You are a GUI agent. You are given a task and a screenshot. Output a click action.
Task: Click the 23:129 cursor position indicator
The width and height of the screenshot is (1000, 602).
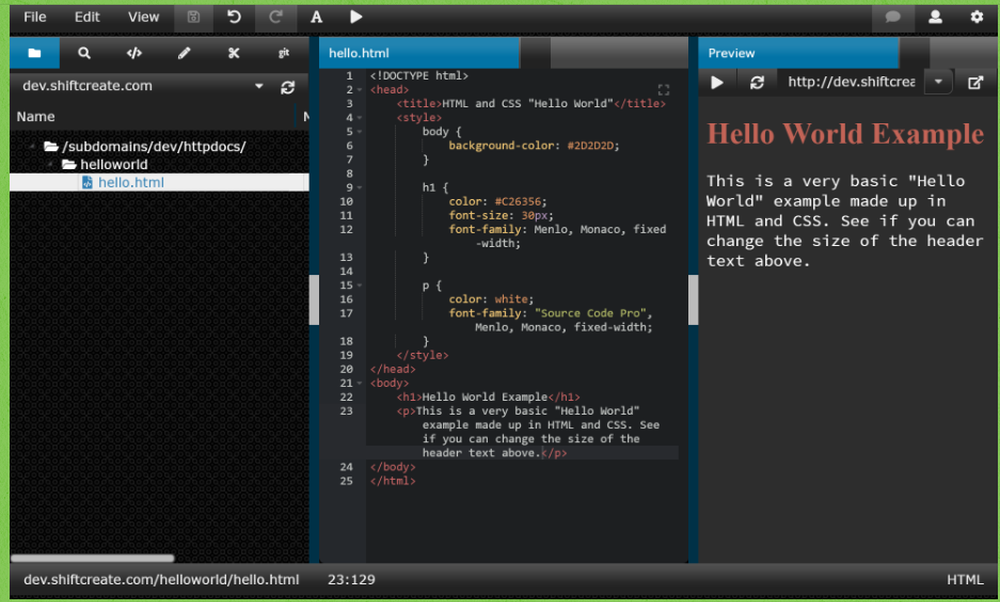coord(351,580)
